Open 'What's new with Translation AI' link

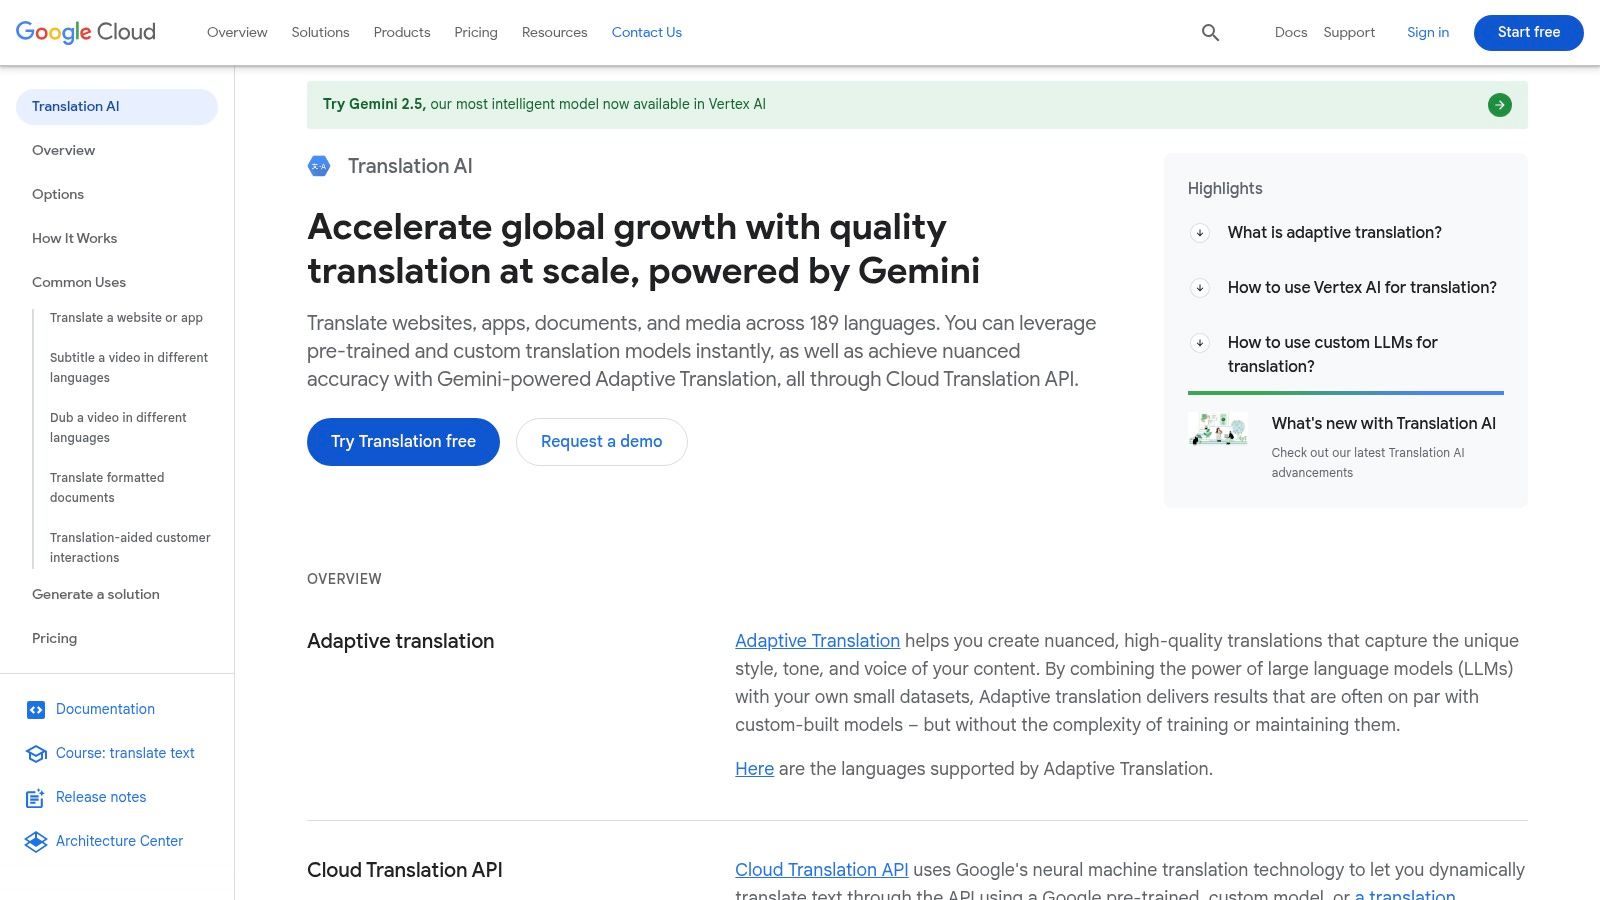coord(1384,424)
